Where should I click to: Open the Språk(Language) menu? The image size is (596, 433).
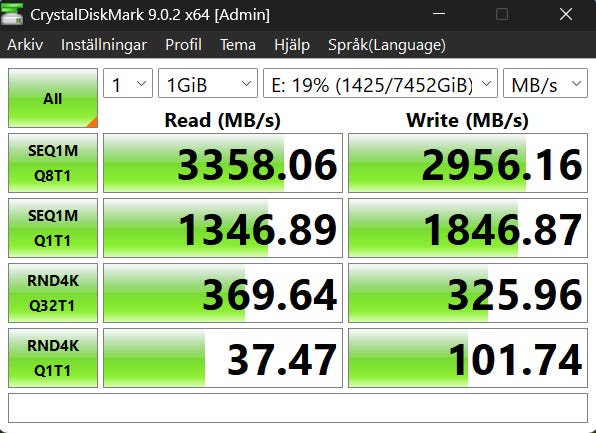coord(387,45)
